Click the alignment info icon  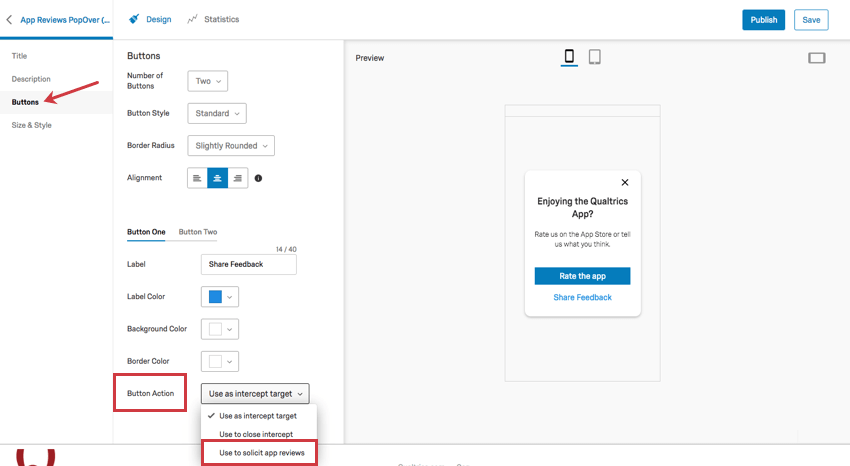tap(259, 178)
